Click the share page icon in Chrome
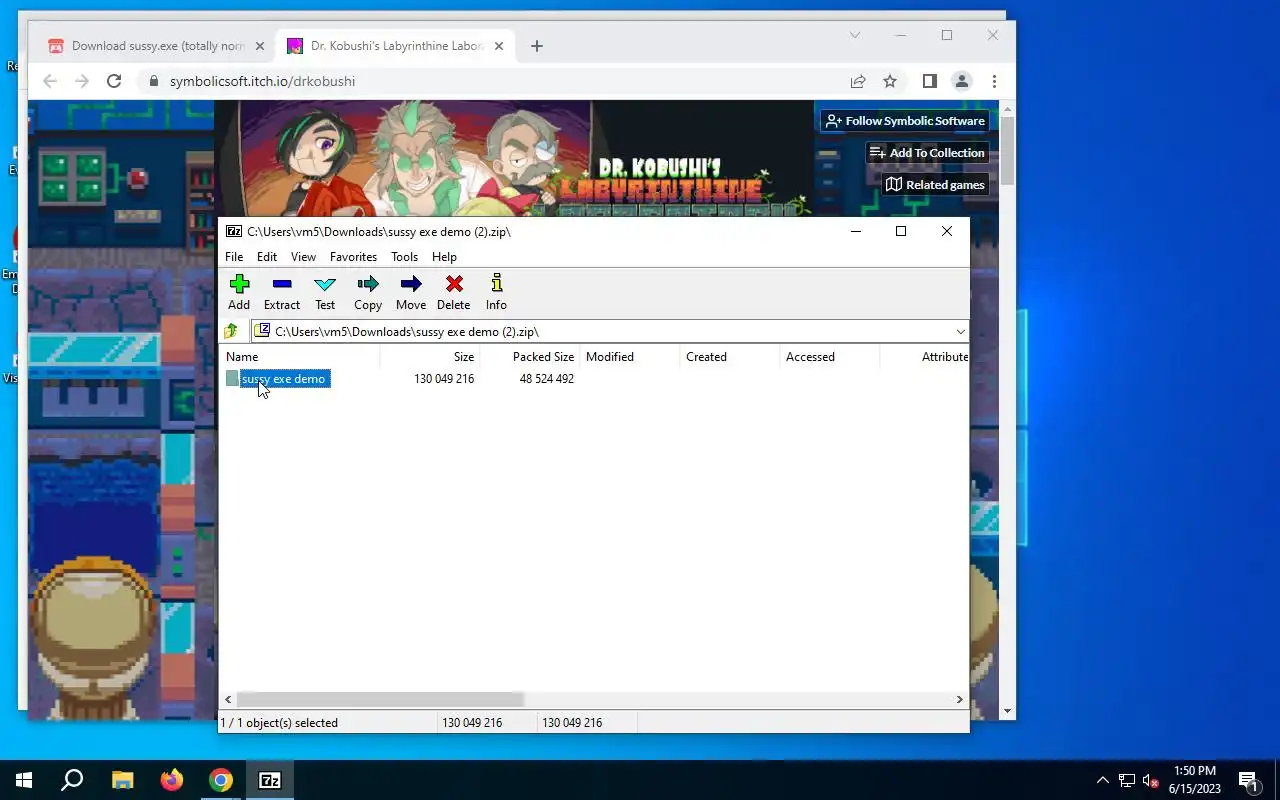 coord(858,81)
